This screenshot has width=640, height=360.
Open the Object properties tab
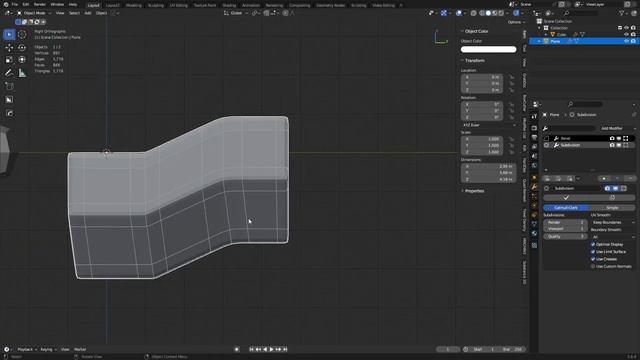pyautogui.click(x=534, y=178)
